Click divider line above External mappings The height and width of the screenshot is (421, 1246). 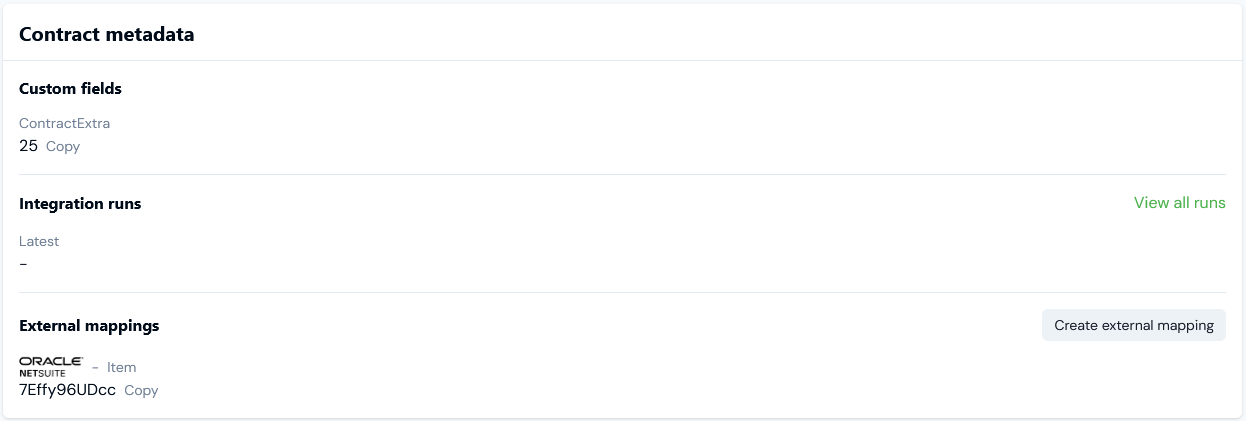click(x=622, y=292)
